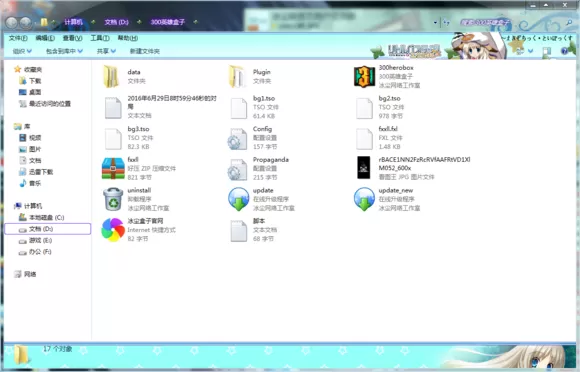Open 游戏 (E:) drive
The width and height of the screenshot is (580, 372).
point(36,240)
